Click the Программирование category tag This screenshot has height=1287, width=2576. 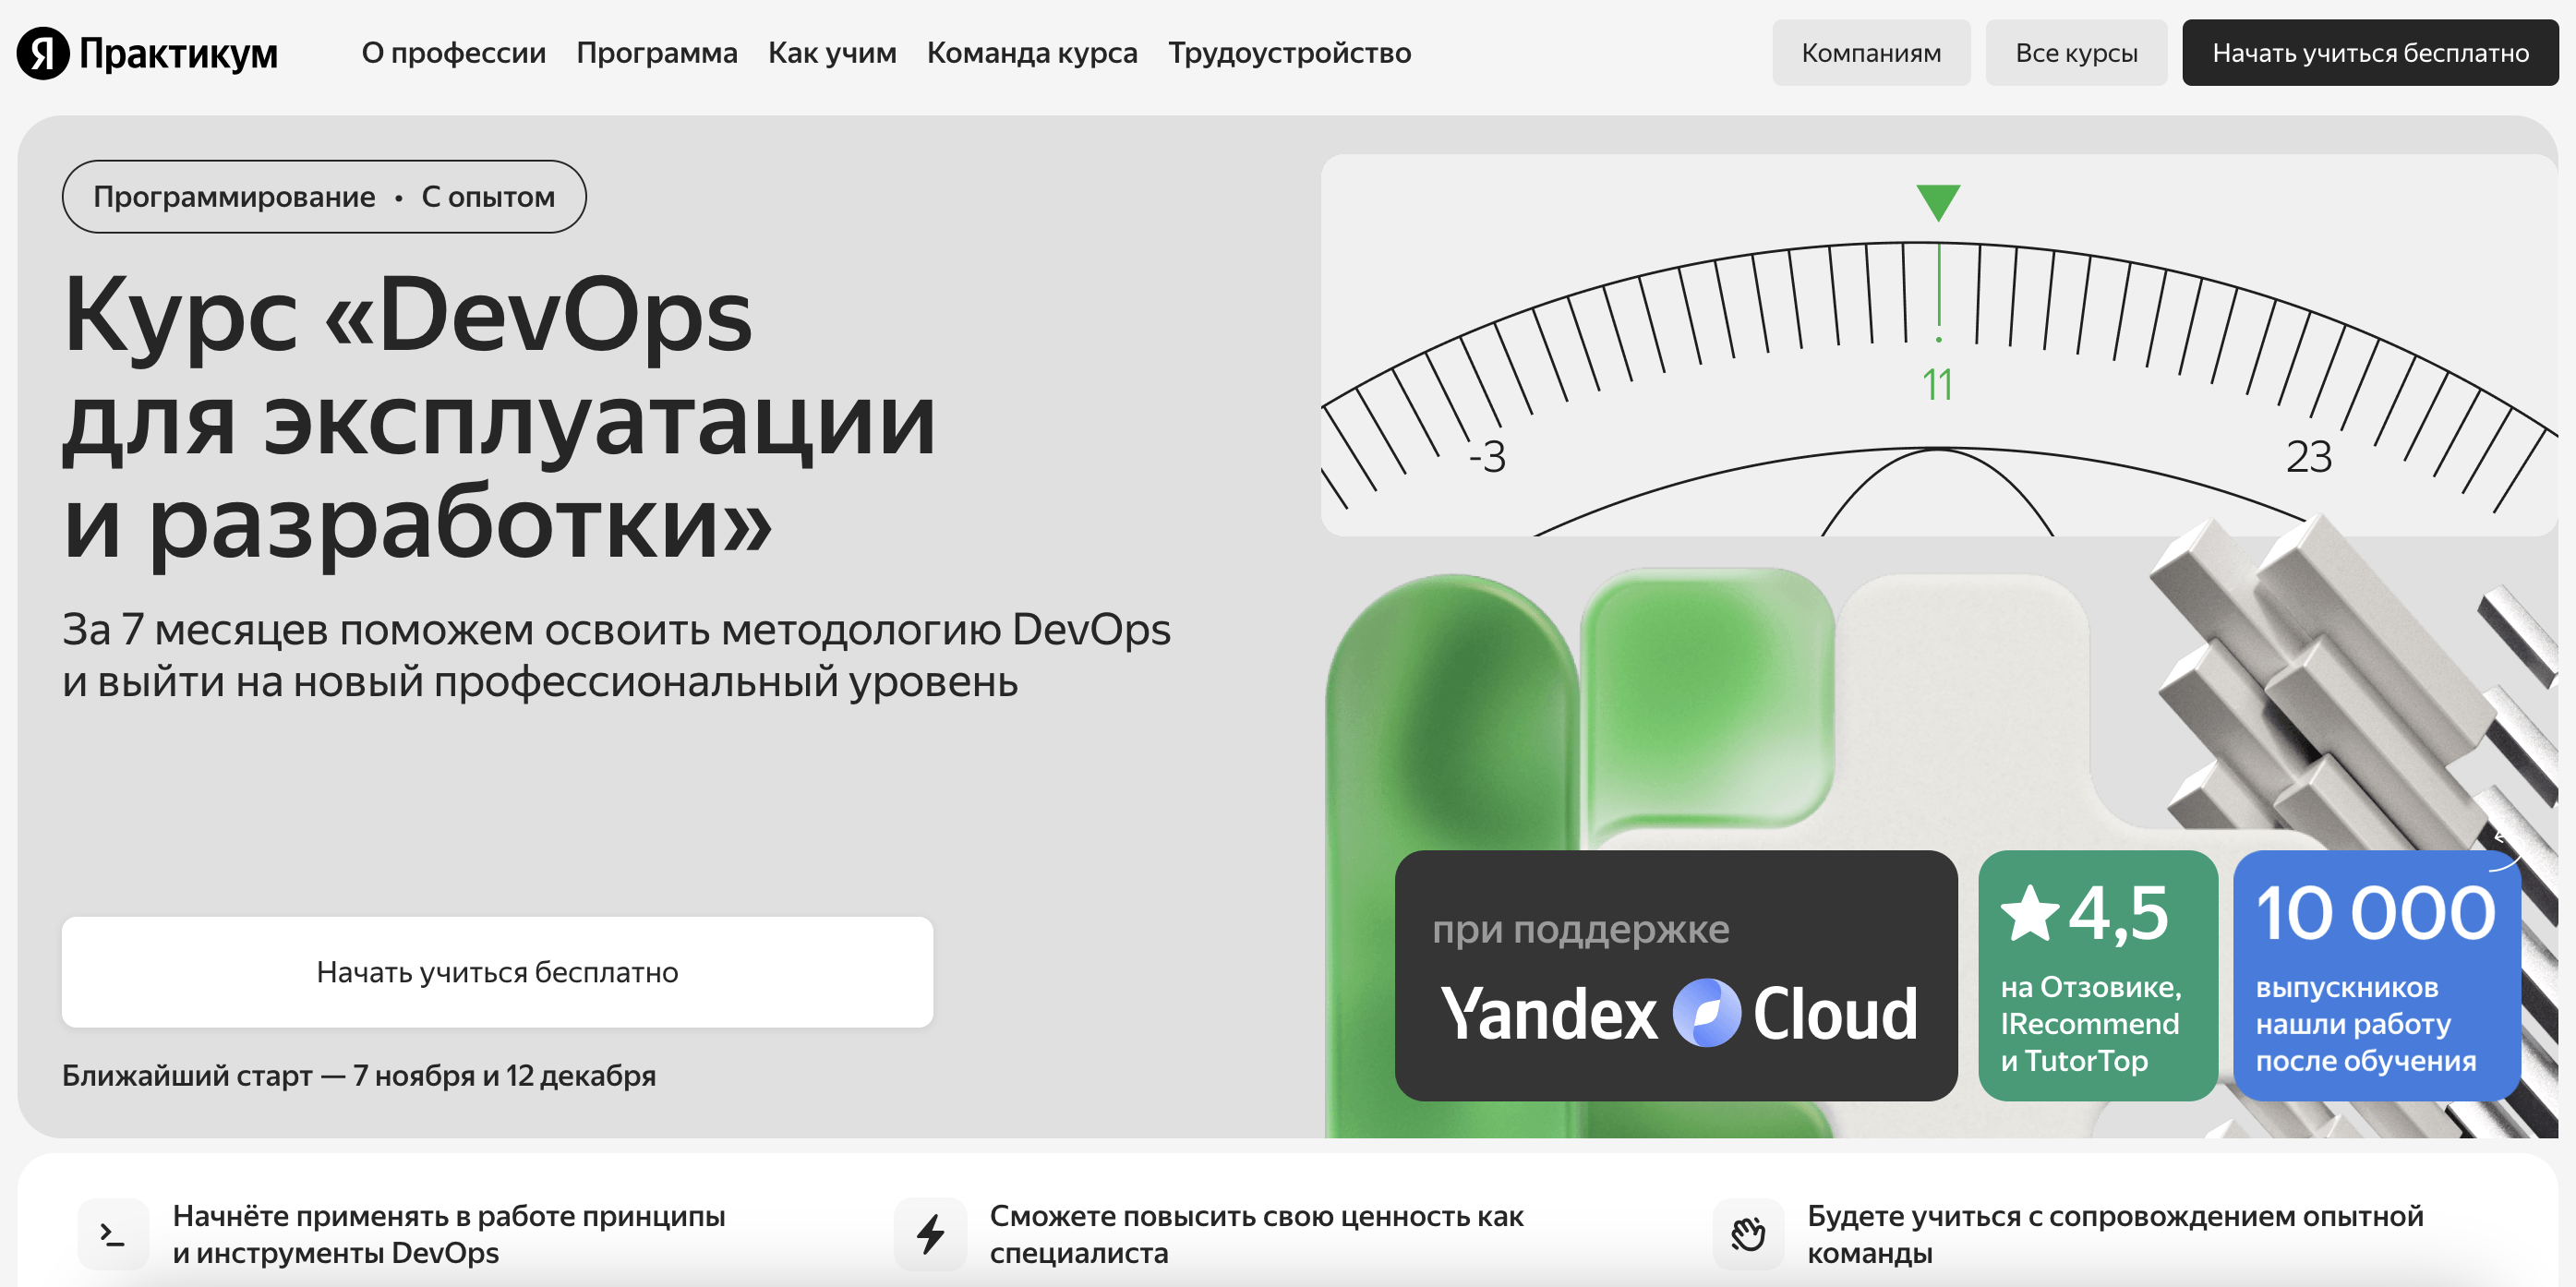point(234,197)
